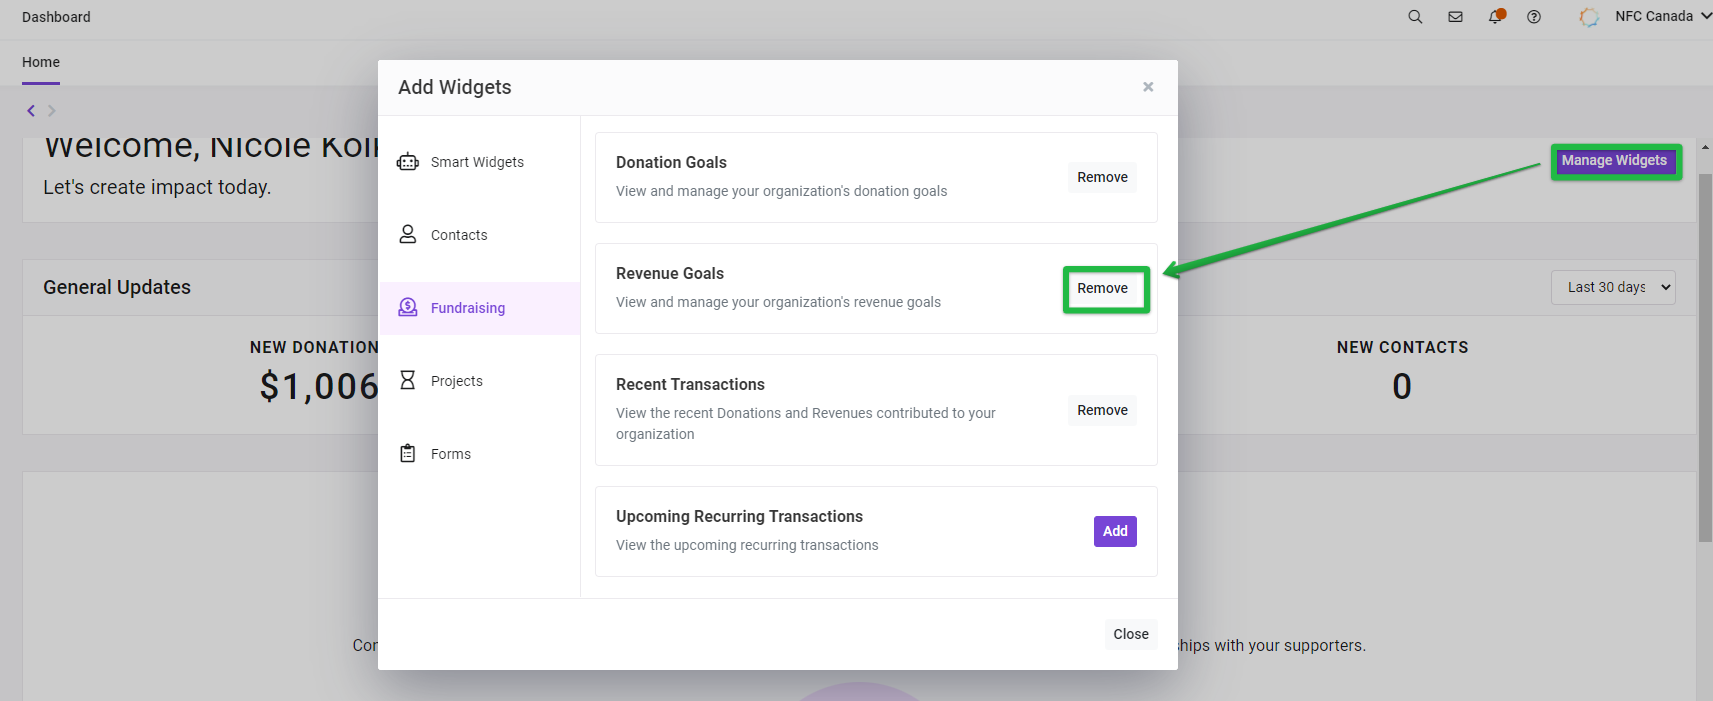The height and width of the screenshot is (701, 1713).
Task: Click the Forms clipboard icon
Action: point(408,453)
